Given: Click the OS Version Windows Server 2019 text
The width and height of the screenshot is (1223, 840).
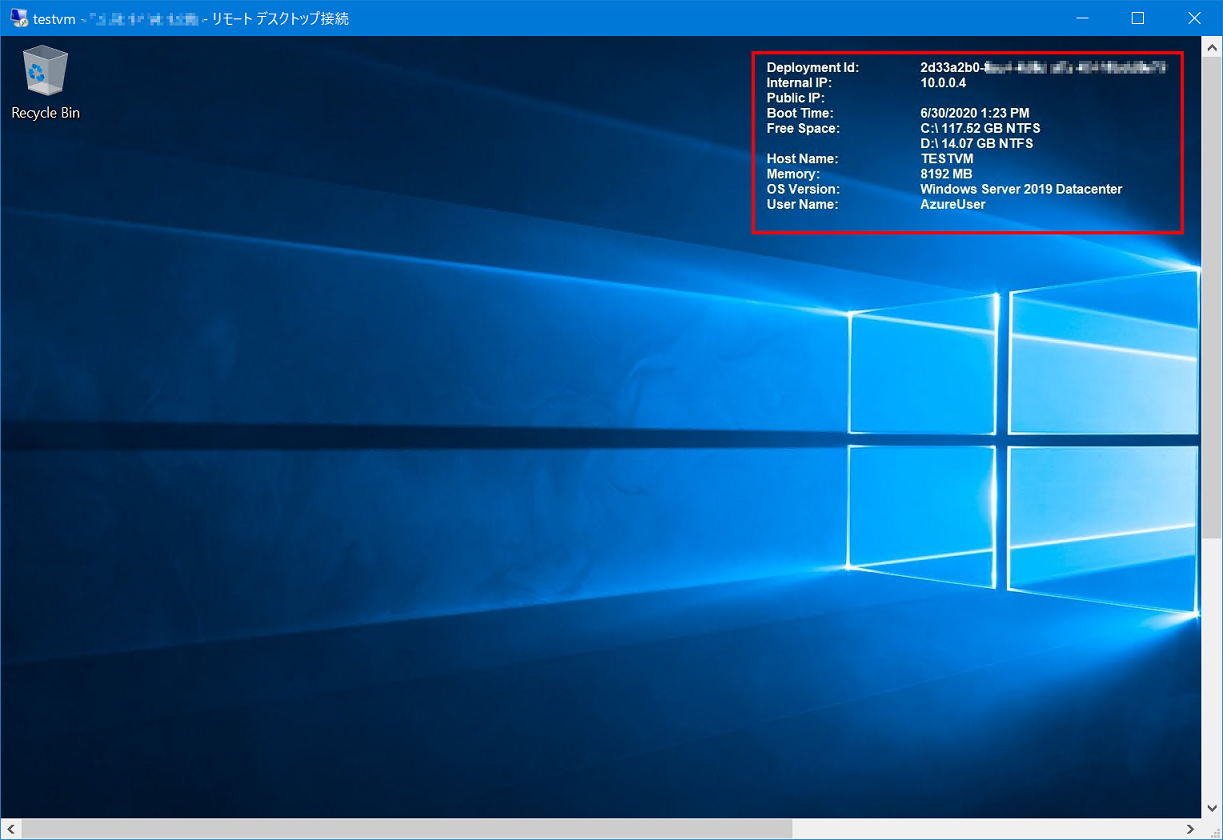Looking at the screenshot, I should [1020, 188].
